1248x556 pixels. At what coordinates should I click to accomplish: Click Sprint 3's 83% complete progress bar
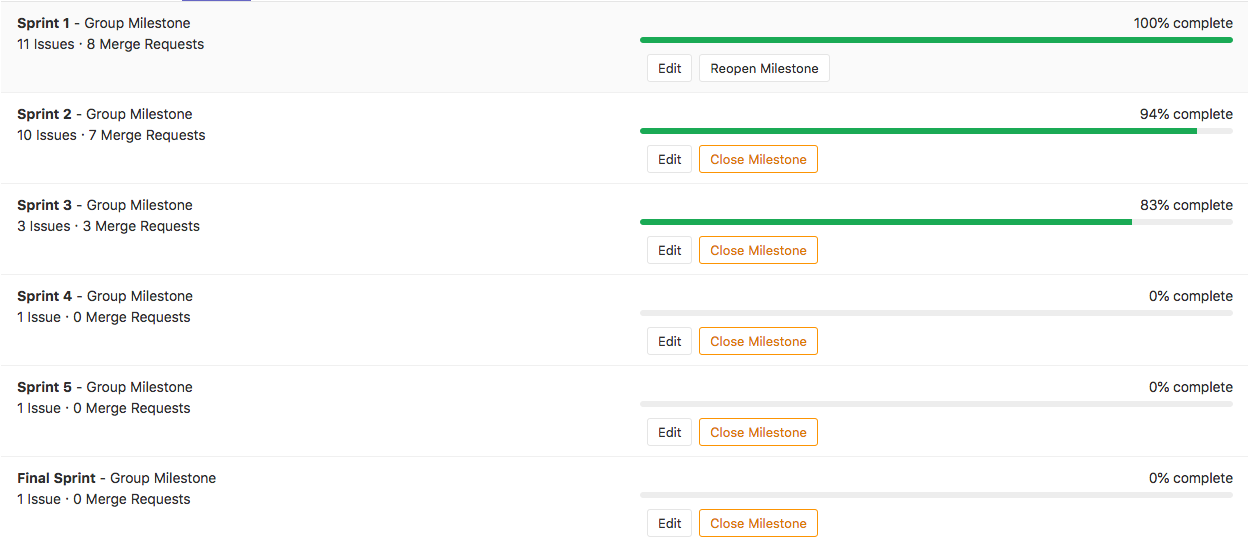(936, 222)
